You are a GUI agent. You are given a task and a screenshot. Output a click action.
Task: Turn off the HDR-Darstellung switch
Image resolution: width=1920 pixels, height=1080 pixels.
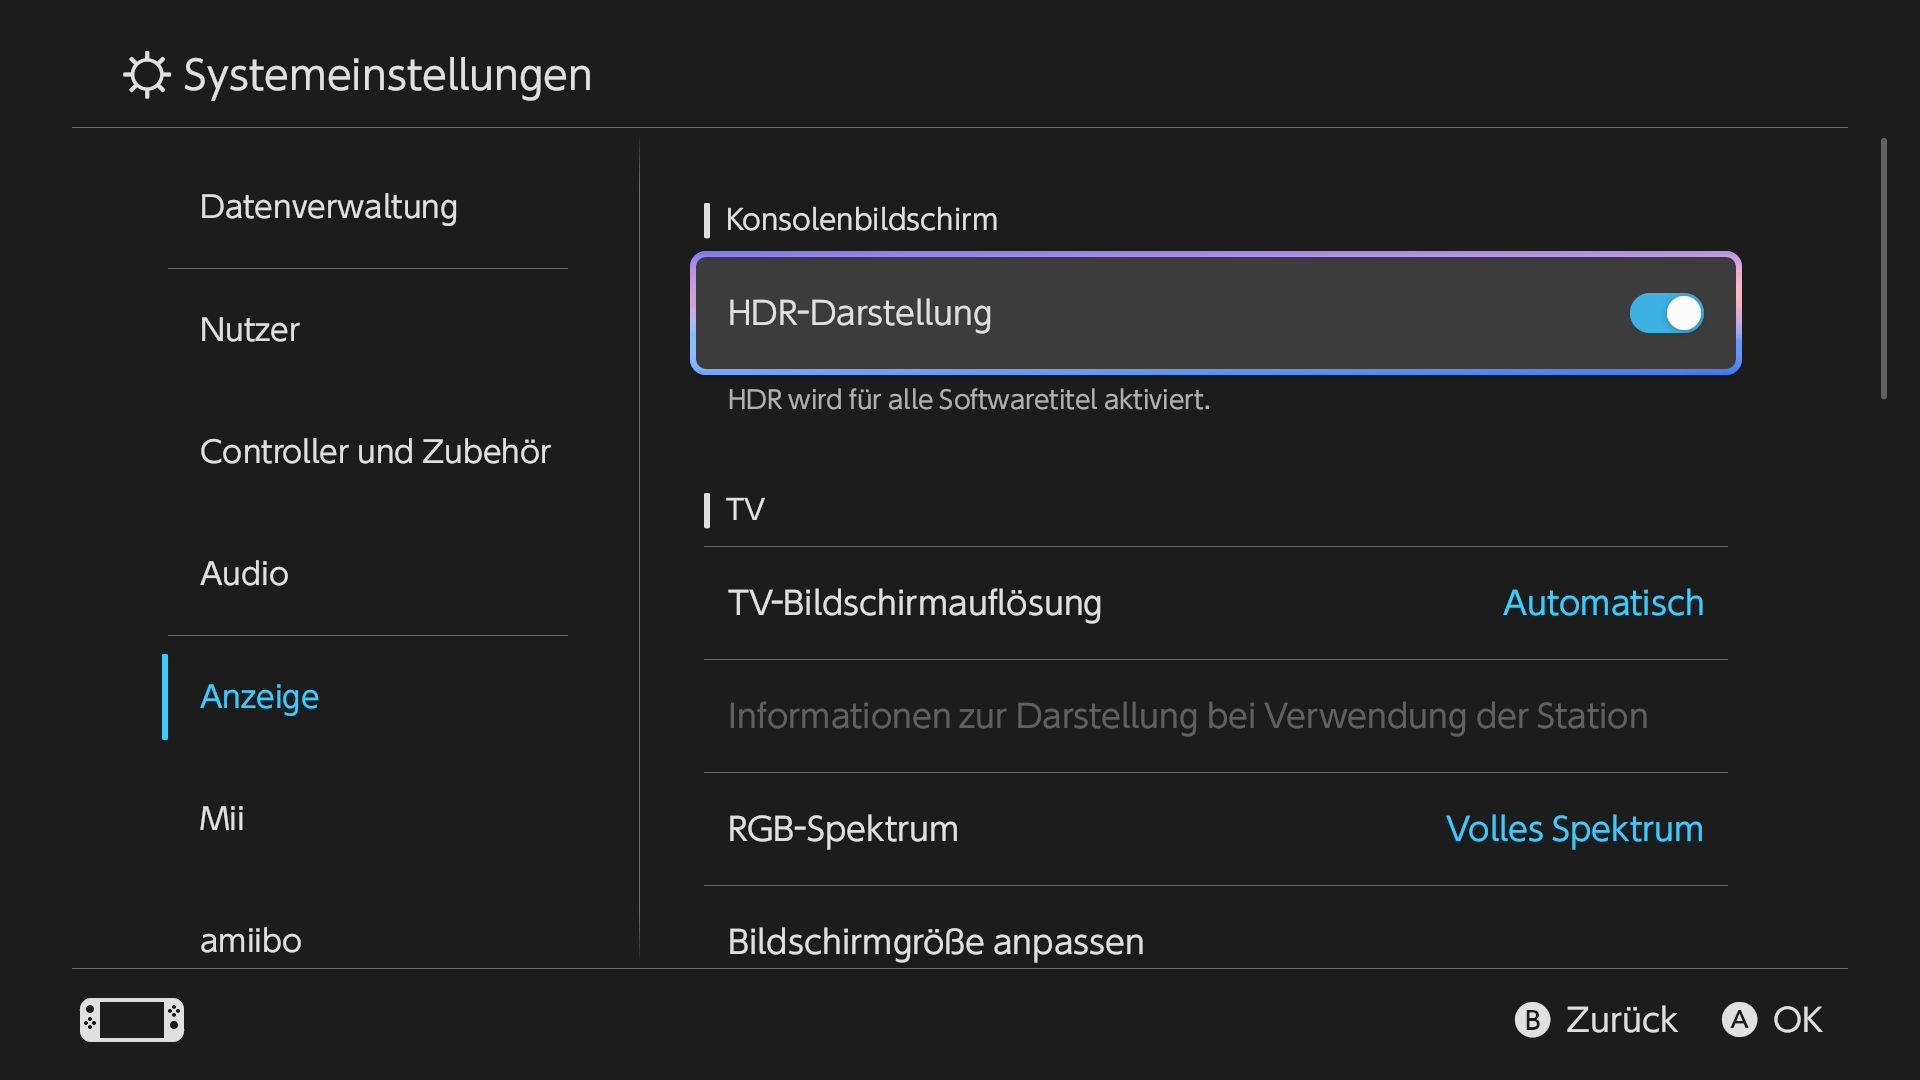1666,313
